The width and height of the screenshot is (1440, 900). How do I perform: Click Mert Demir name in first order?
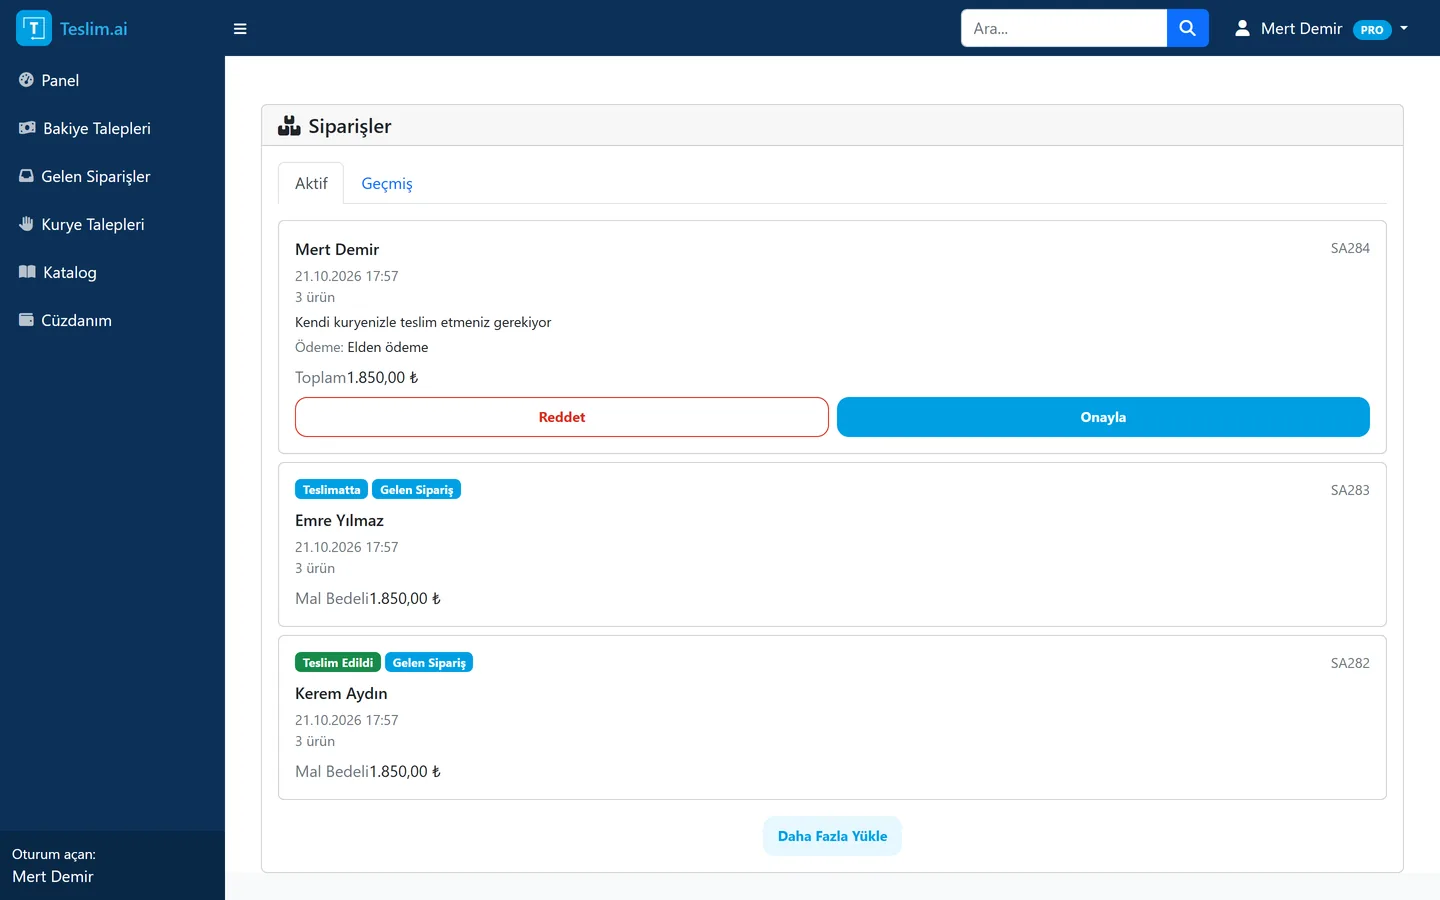click(x=337, y=249)
